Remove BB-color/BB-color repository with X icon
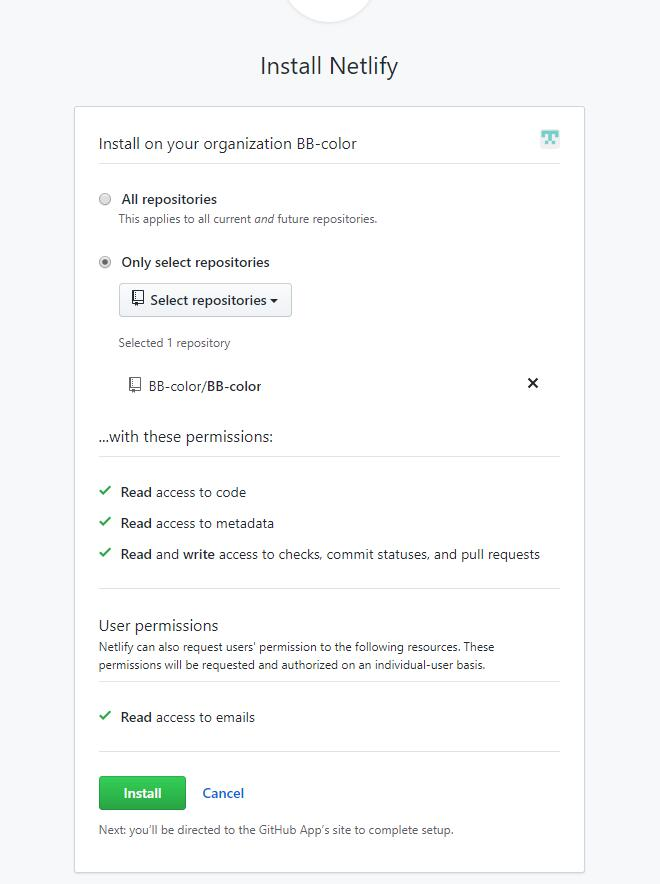The image size is (660, 884). pos(533,383)
